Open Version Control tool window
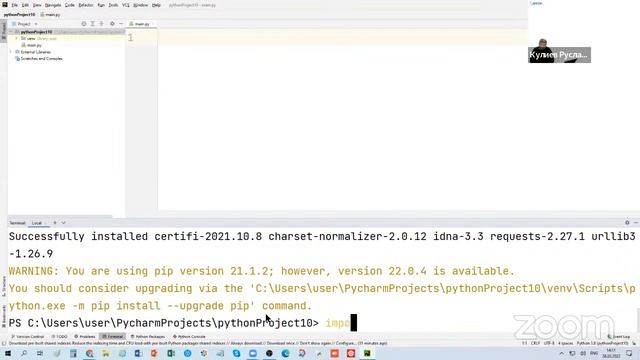The width and height of the screenshot is (640, 360). (28, 337)
